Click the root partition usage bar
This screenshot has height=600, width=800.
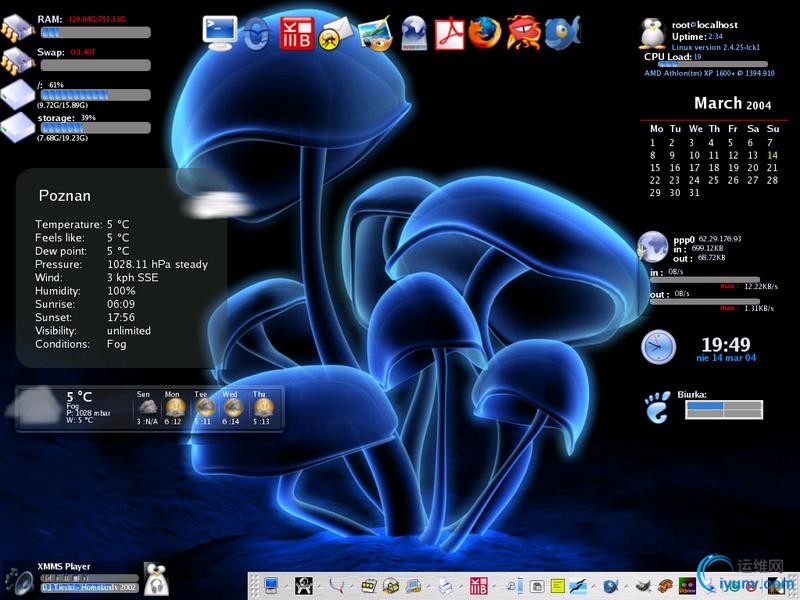[94, 96]
